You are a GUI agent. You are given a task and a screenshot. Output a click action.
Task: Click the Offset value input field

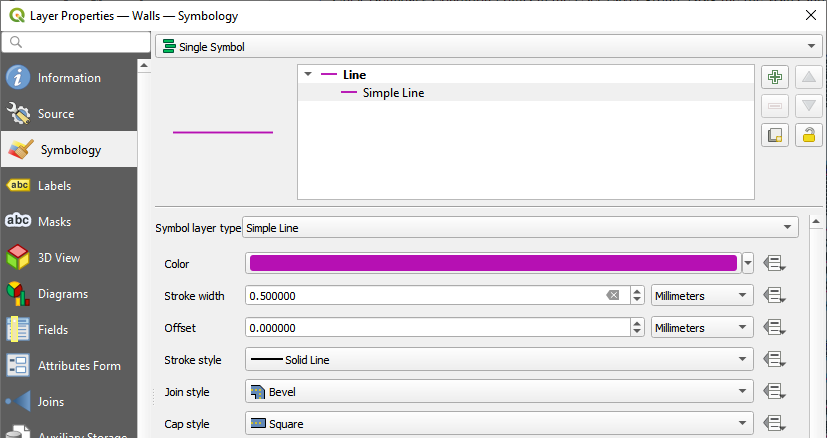tap(436, 328)
